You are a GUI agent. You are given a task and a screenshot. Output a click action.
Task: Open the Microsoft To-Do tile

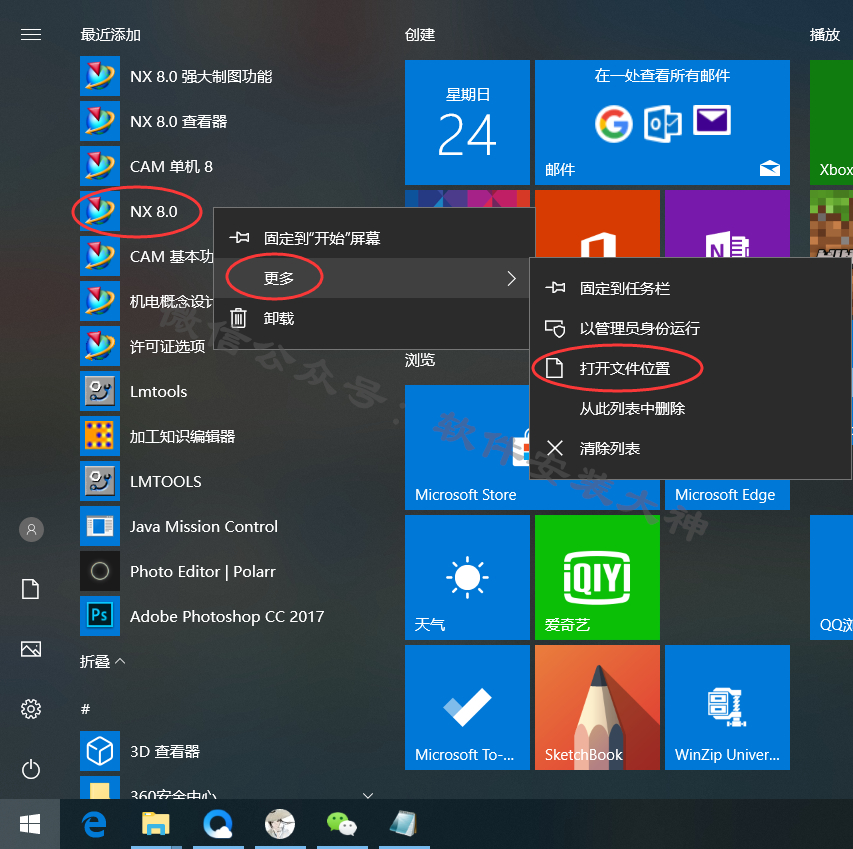pos(467,708)
